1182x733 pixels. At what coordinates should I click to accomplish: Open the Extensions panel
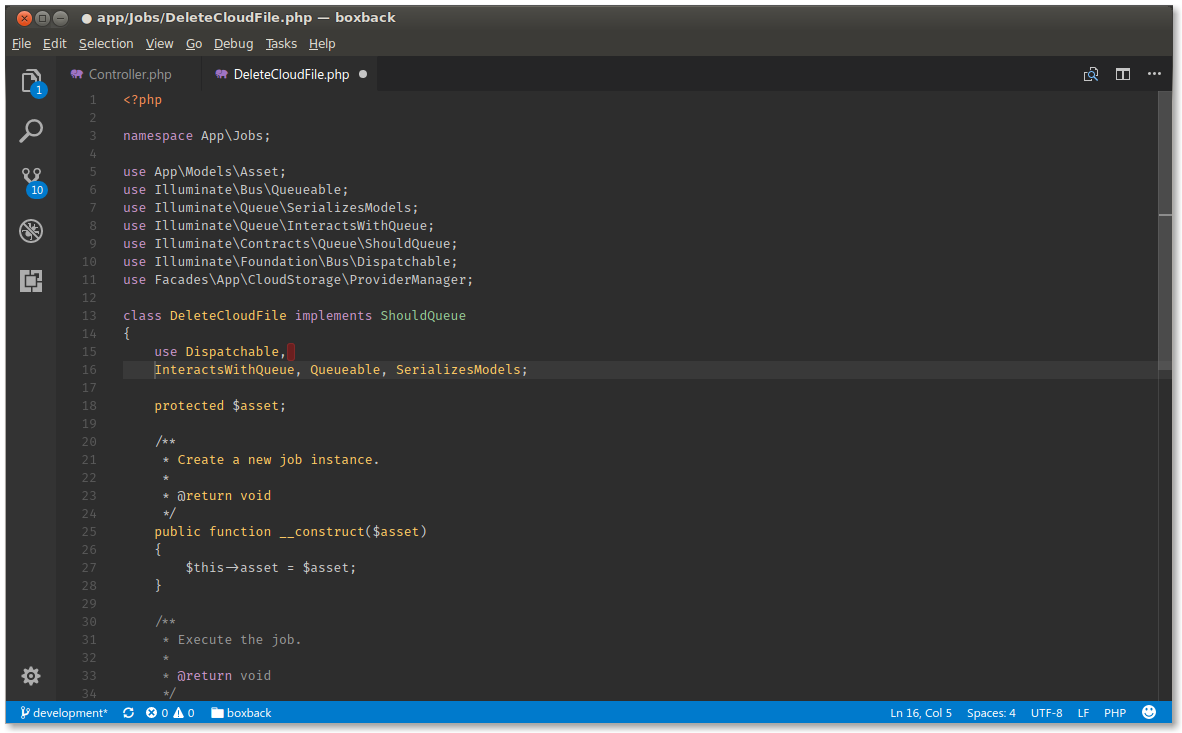coord(31,281)
